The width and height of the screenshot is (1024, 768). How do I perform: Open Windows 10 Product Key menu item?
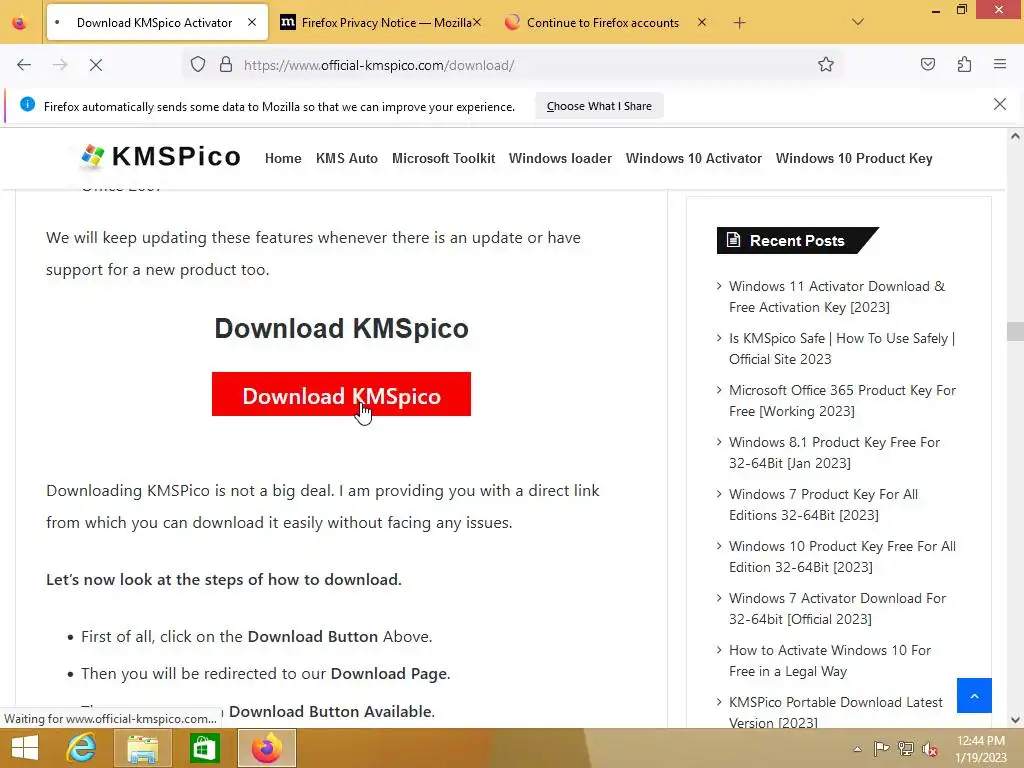pos(854,158)
